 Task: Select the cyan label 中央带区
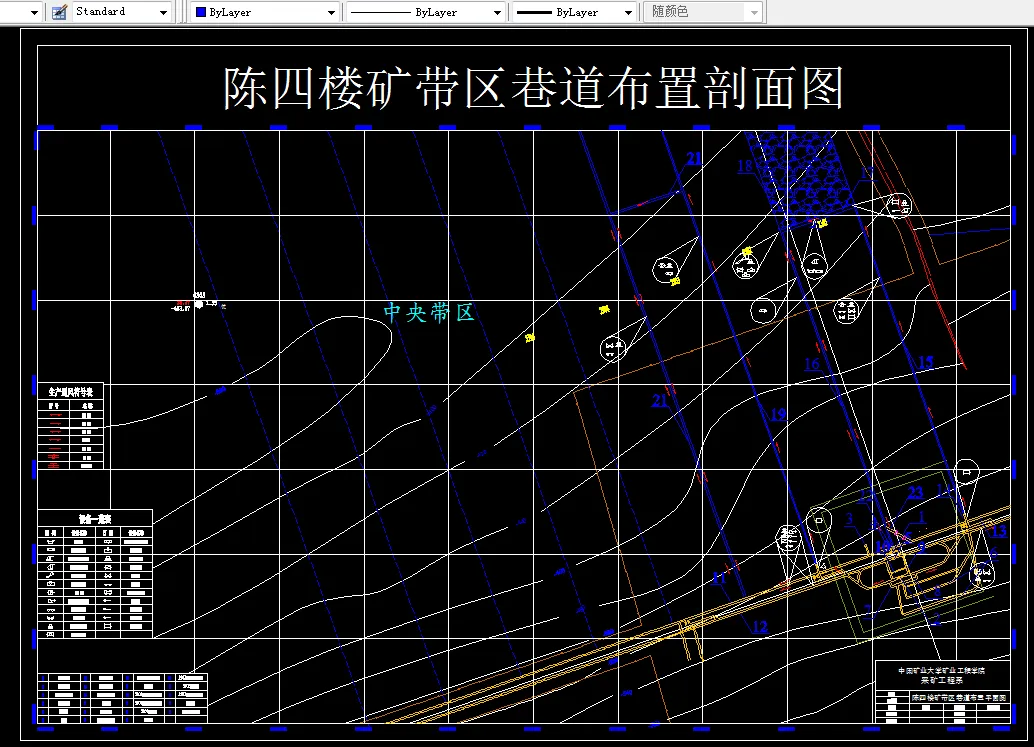[x=429, y=312]
